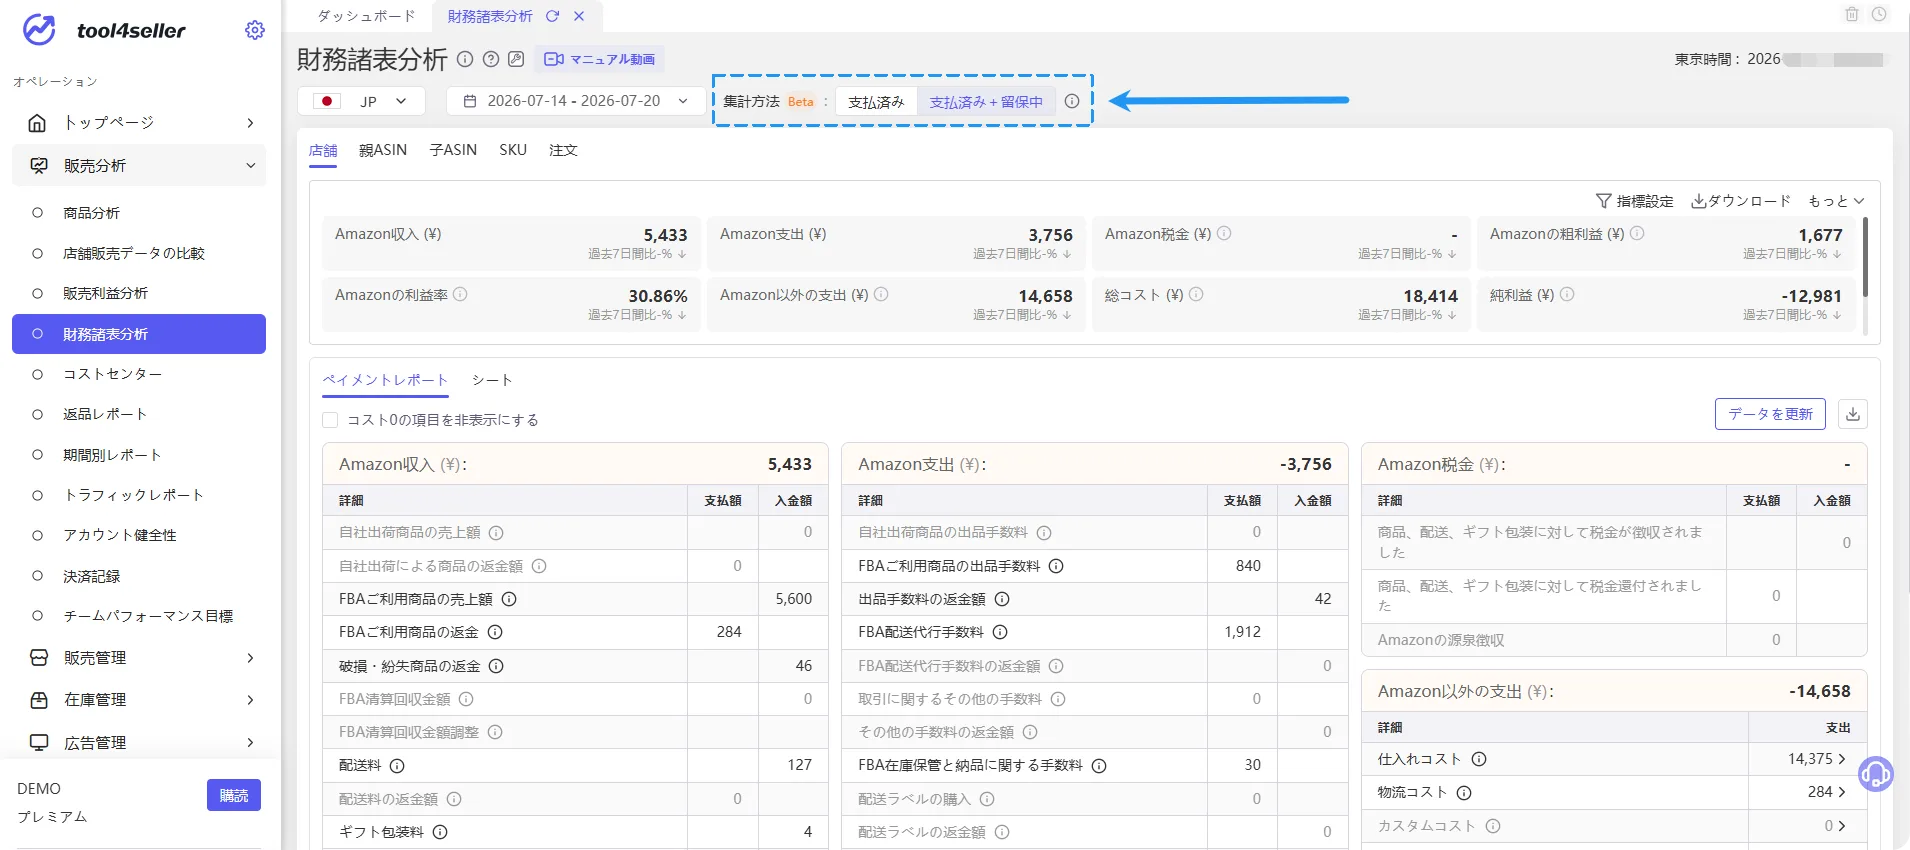Click 期間別レポート in sidebar

112,455
